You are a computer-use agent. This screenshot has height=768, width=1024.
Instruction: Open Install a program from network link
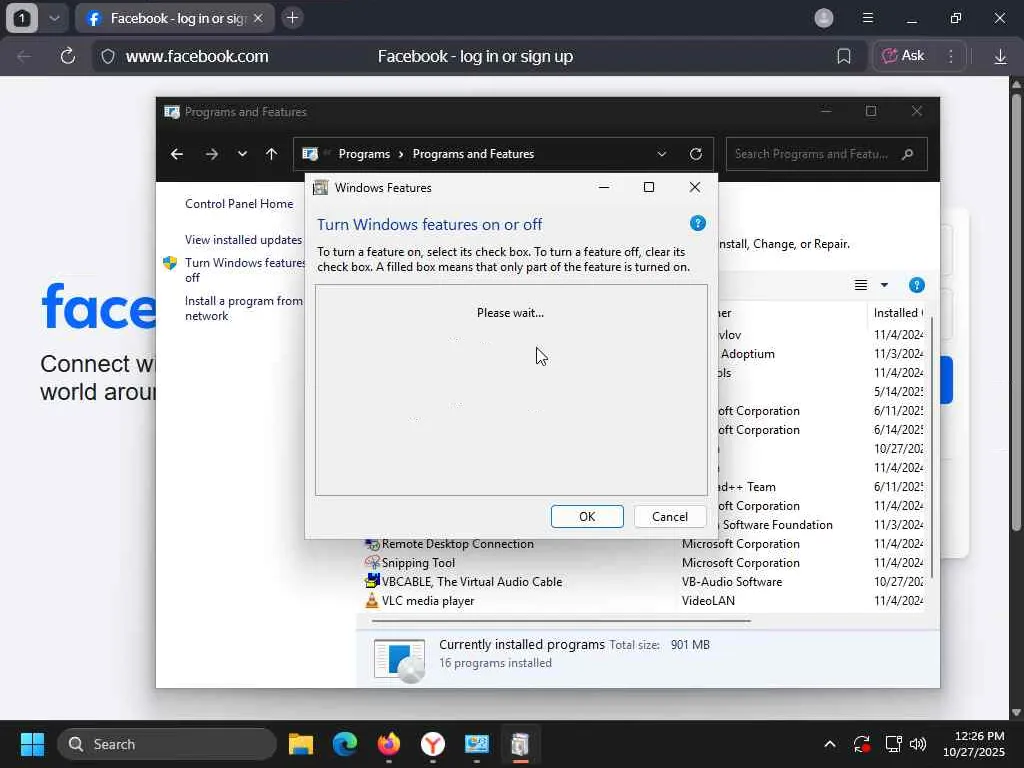[x=244, y=308]
